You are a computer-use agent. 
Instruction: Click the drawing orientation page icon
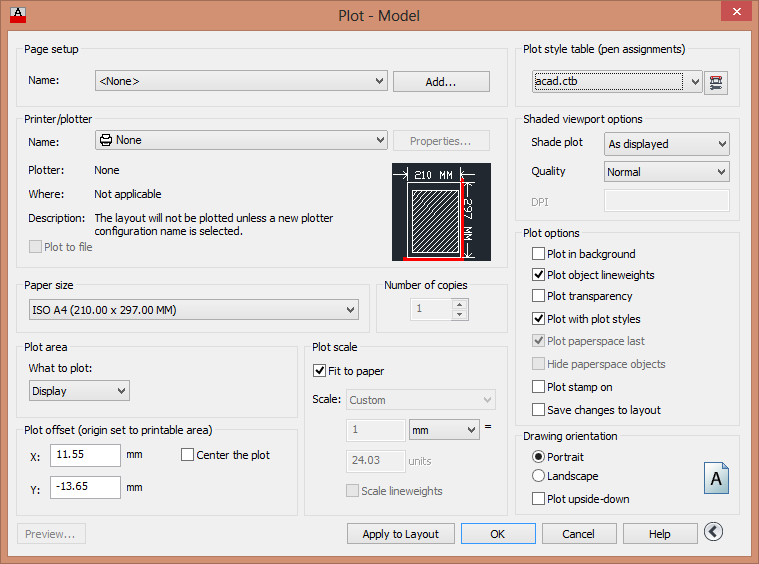(716, 478)
